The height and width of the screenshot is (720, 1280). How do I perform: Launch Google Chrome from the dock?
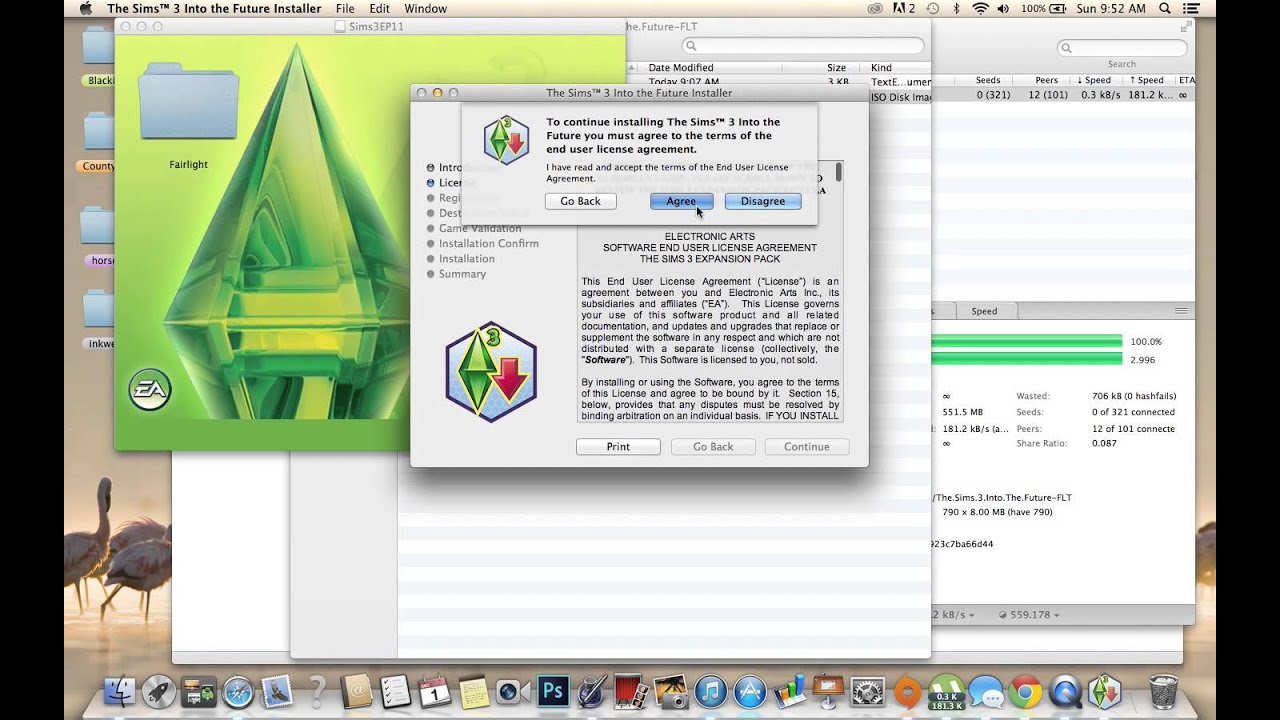tap(1025, 692)
